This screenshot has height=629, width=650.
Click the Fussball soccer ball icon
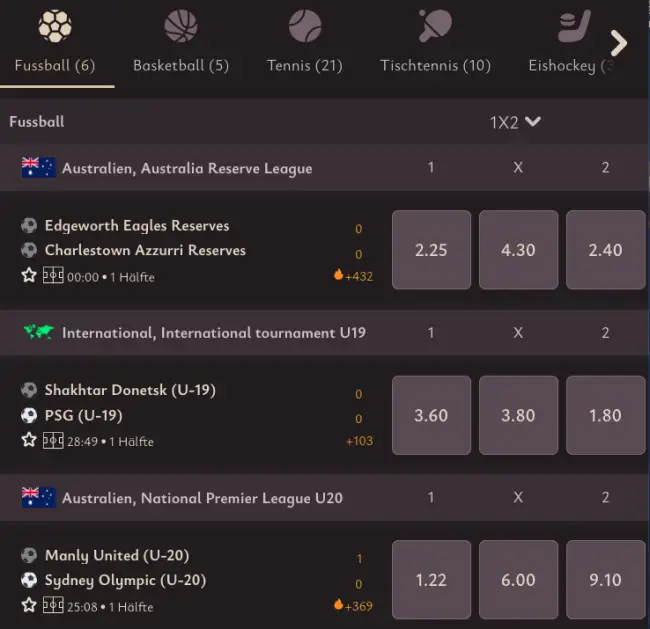point(55,25)
